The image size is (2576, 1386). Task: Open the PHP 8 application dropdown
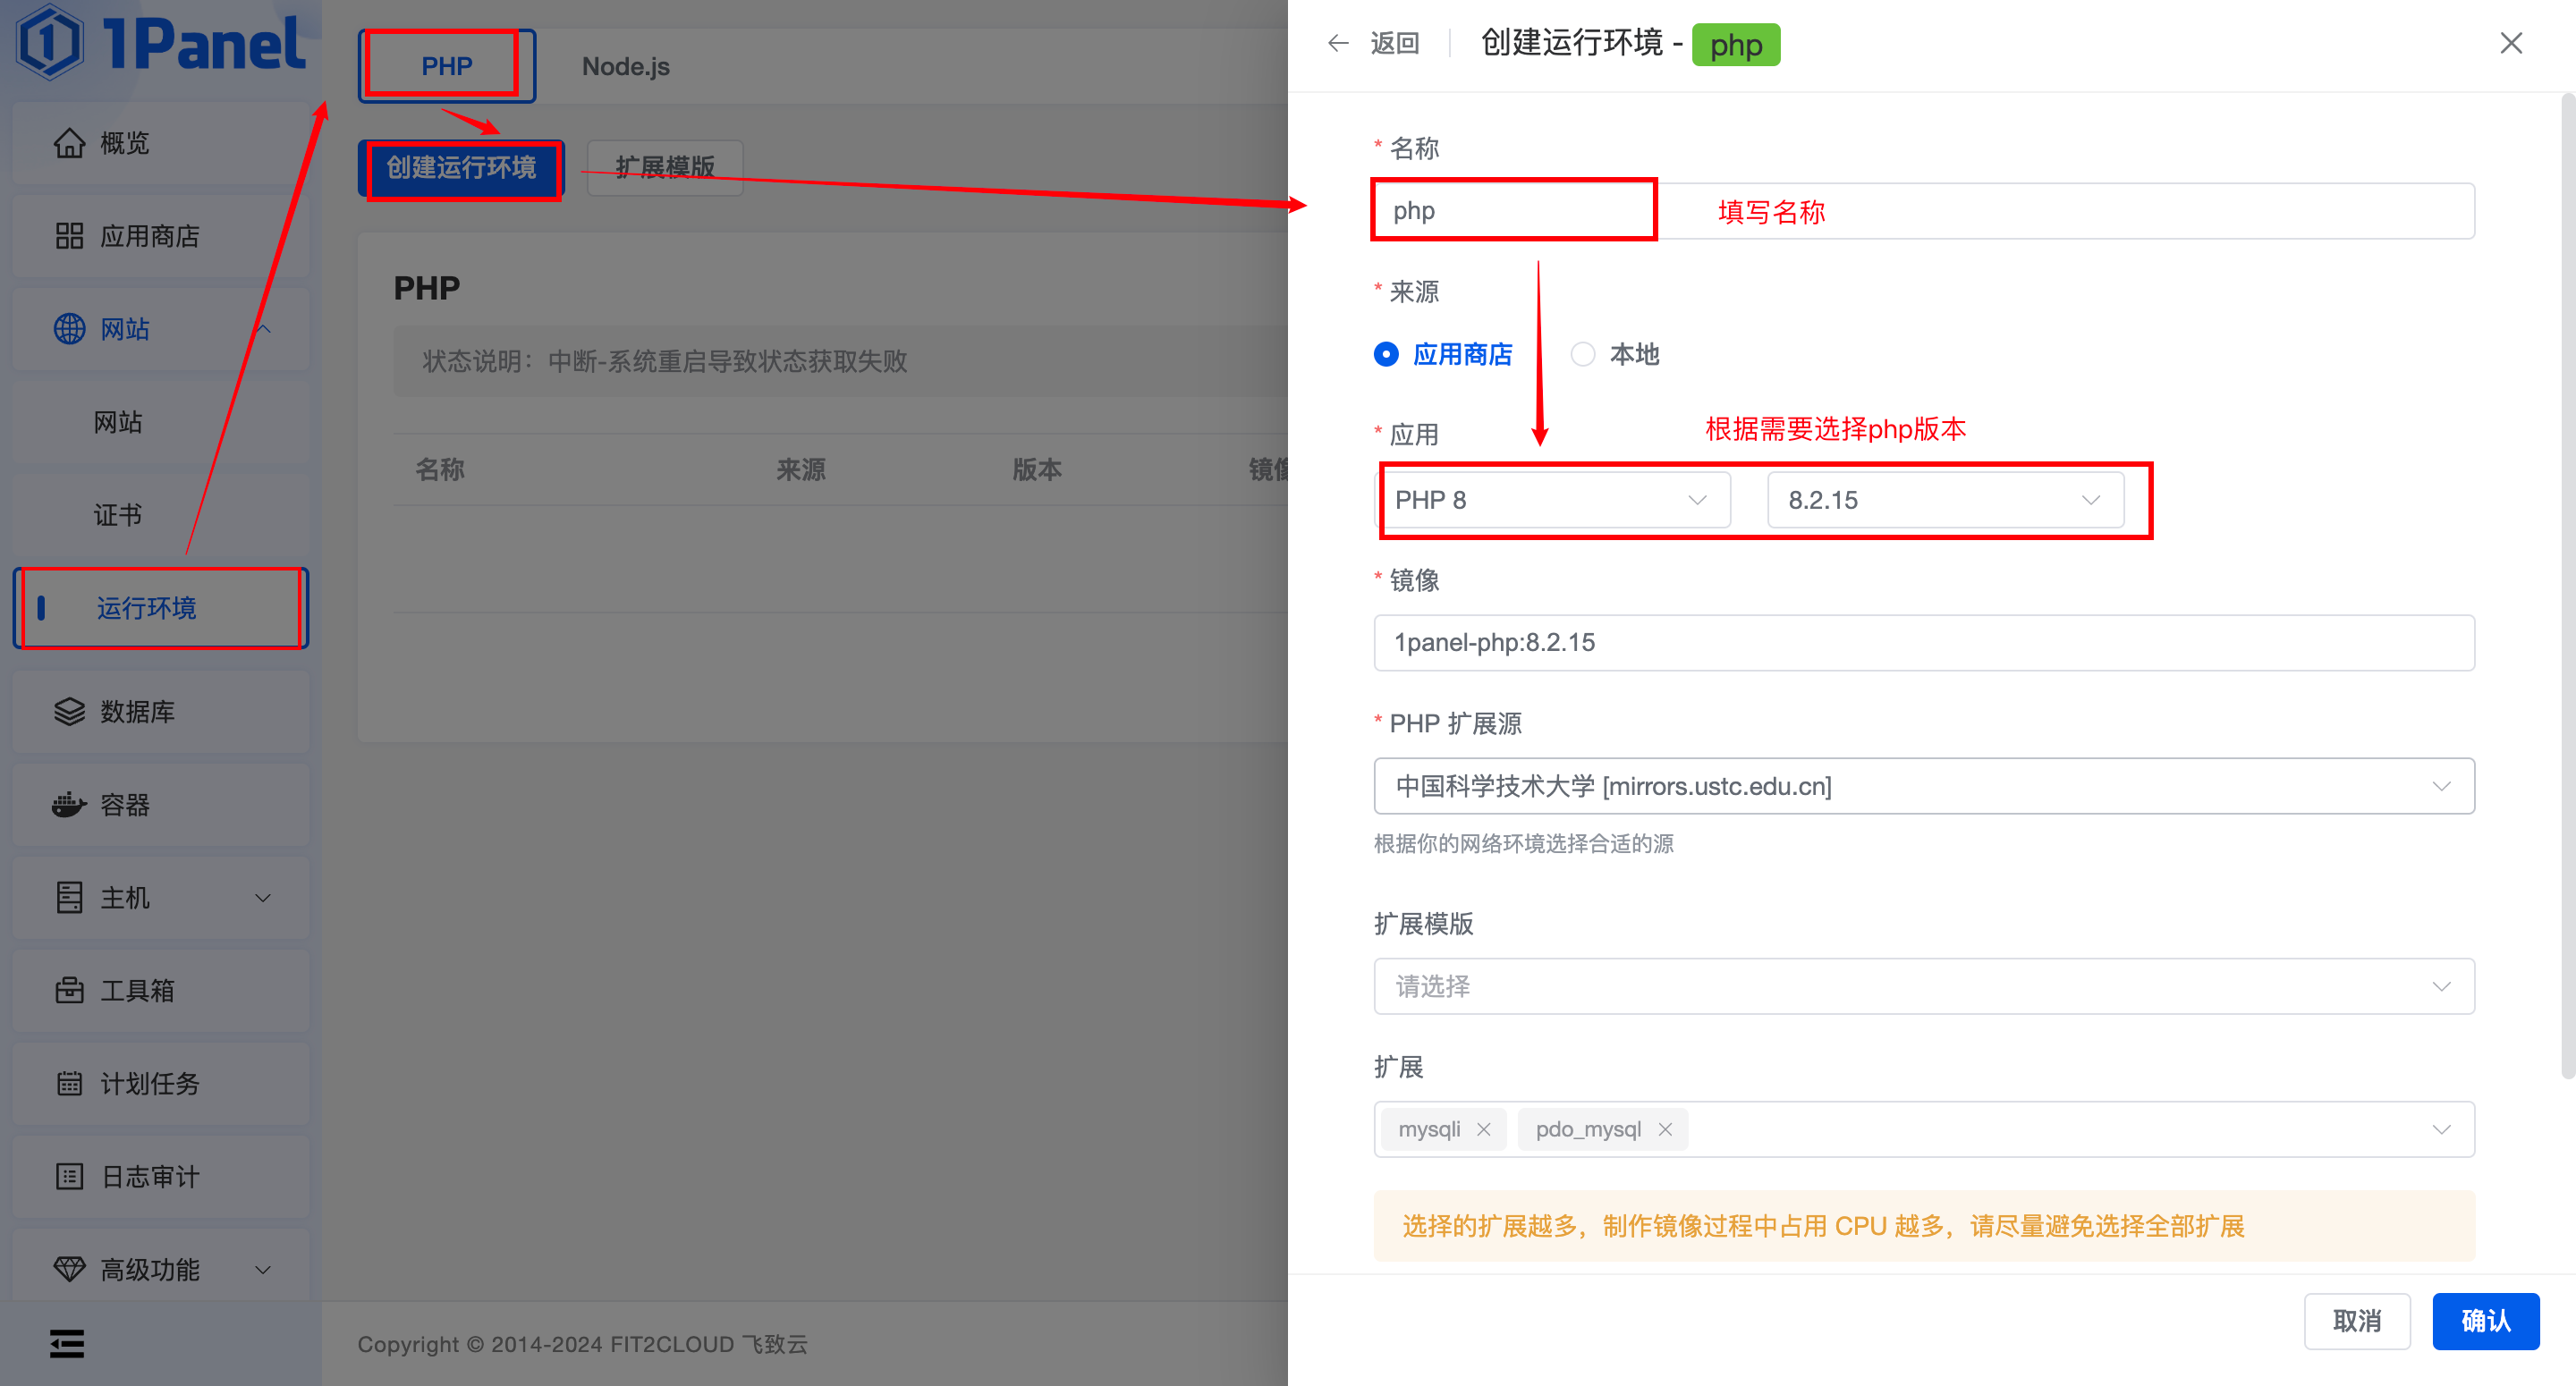[x=1552, y=500]
